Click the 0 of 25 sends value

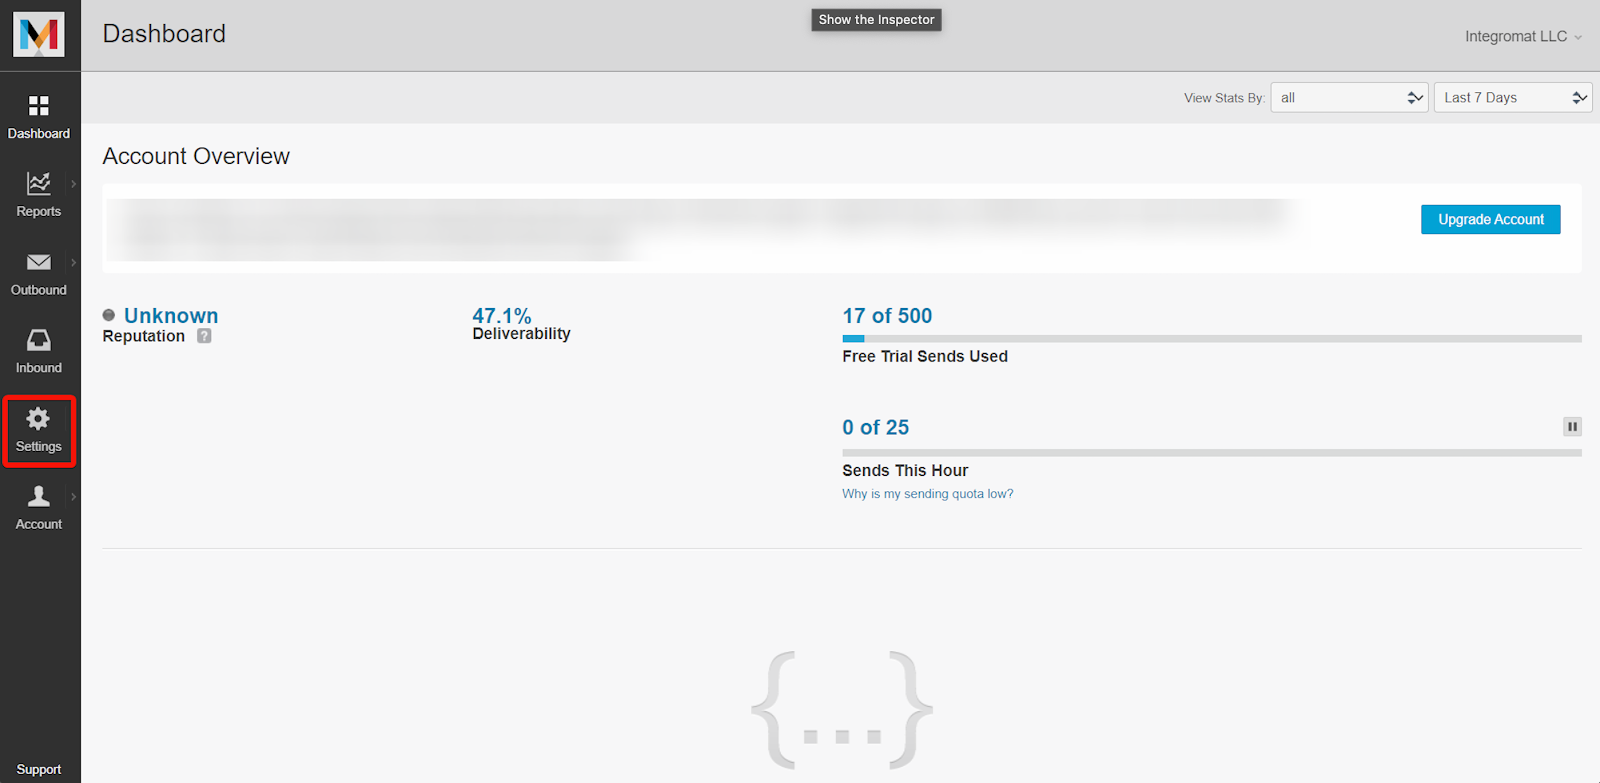(876, 427)
